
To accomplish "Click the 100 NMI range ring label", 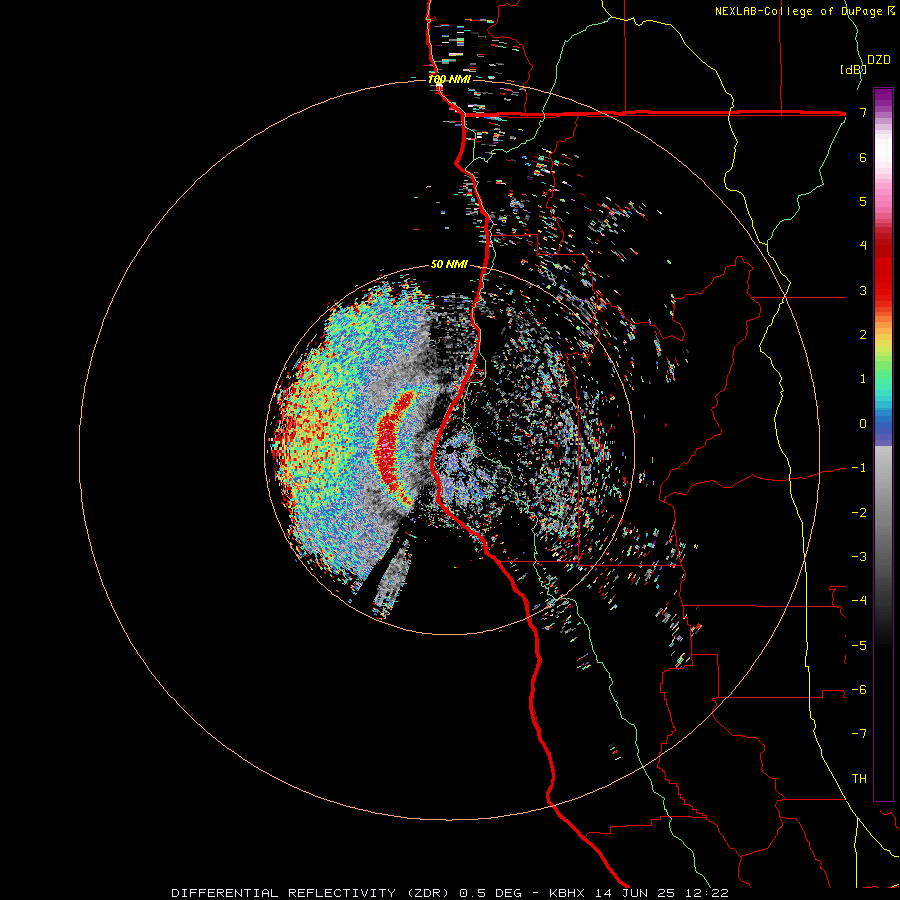I will [449, 79].
